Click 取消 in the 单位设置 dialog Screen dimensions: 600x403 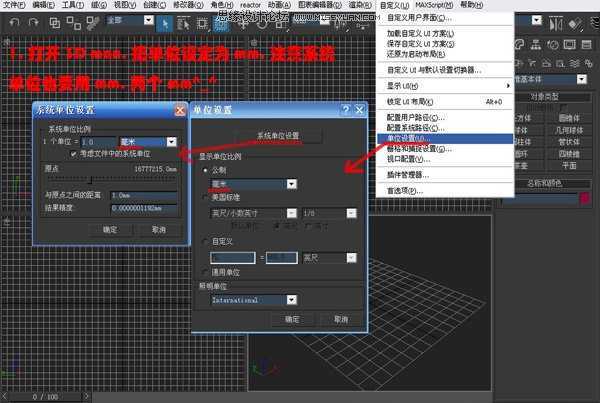coord(341,319)
